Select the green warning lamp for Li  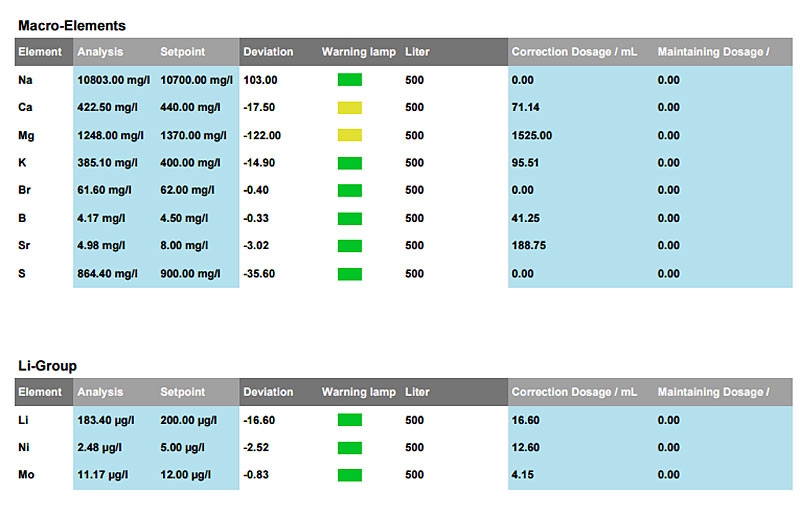click(x=349, y=420)
